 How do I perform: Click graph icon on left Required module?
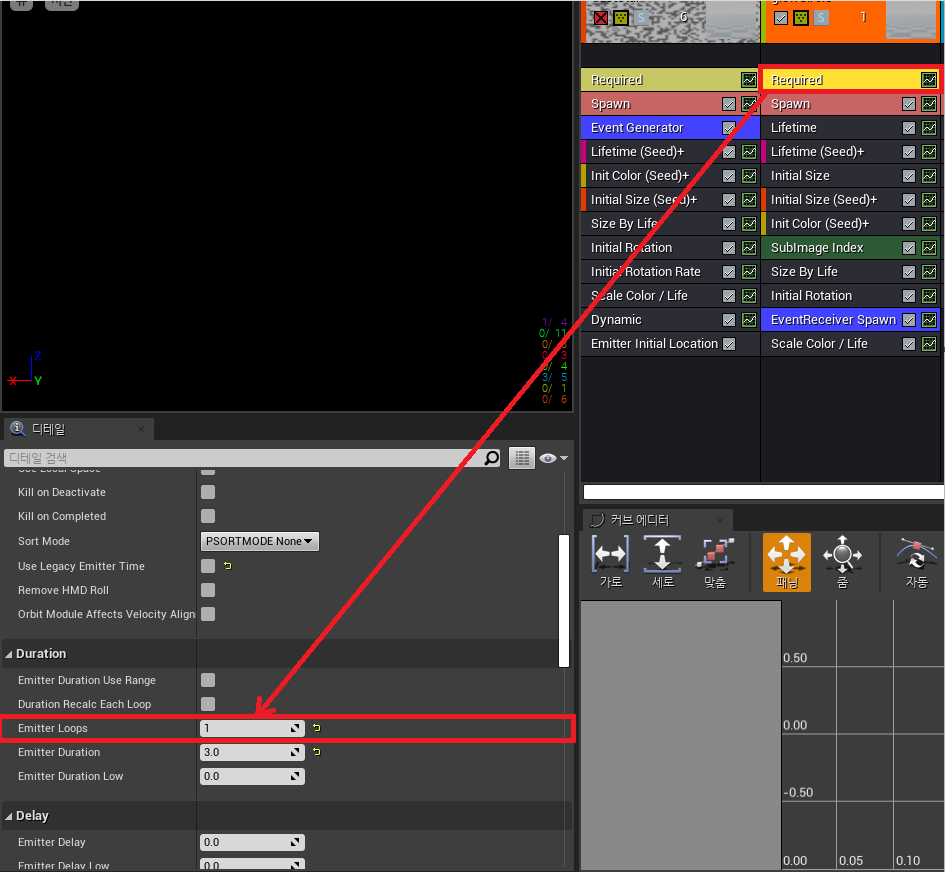tap(749, 80)
